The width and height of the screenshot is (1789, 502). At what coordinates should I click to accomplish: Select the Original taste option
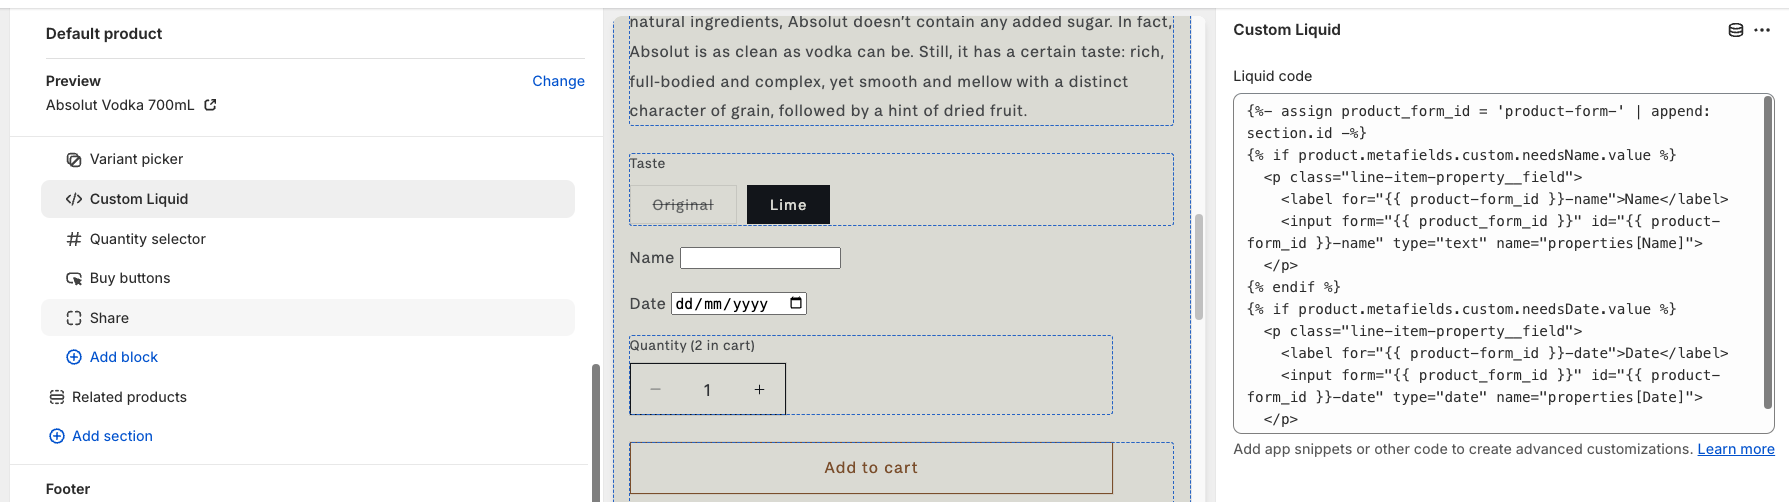coord(683,205)
